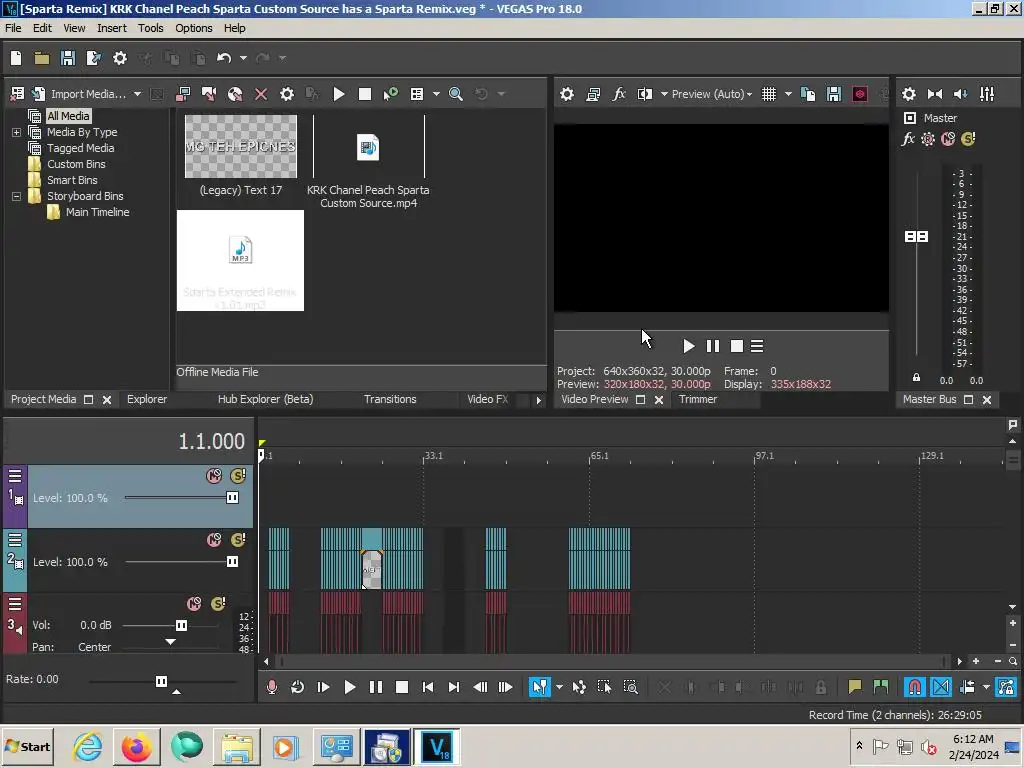Open the Hub Explorer (Beta) tab

point(265,399)
